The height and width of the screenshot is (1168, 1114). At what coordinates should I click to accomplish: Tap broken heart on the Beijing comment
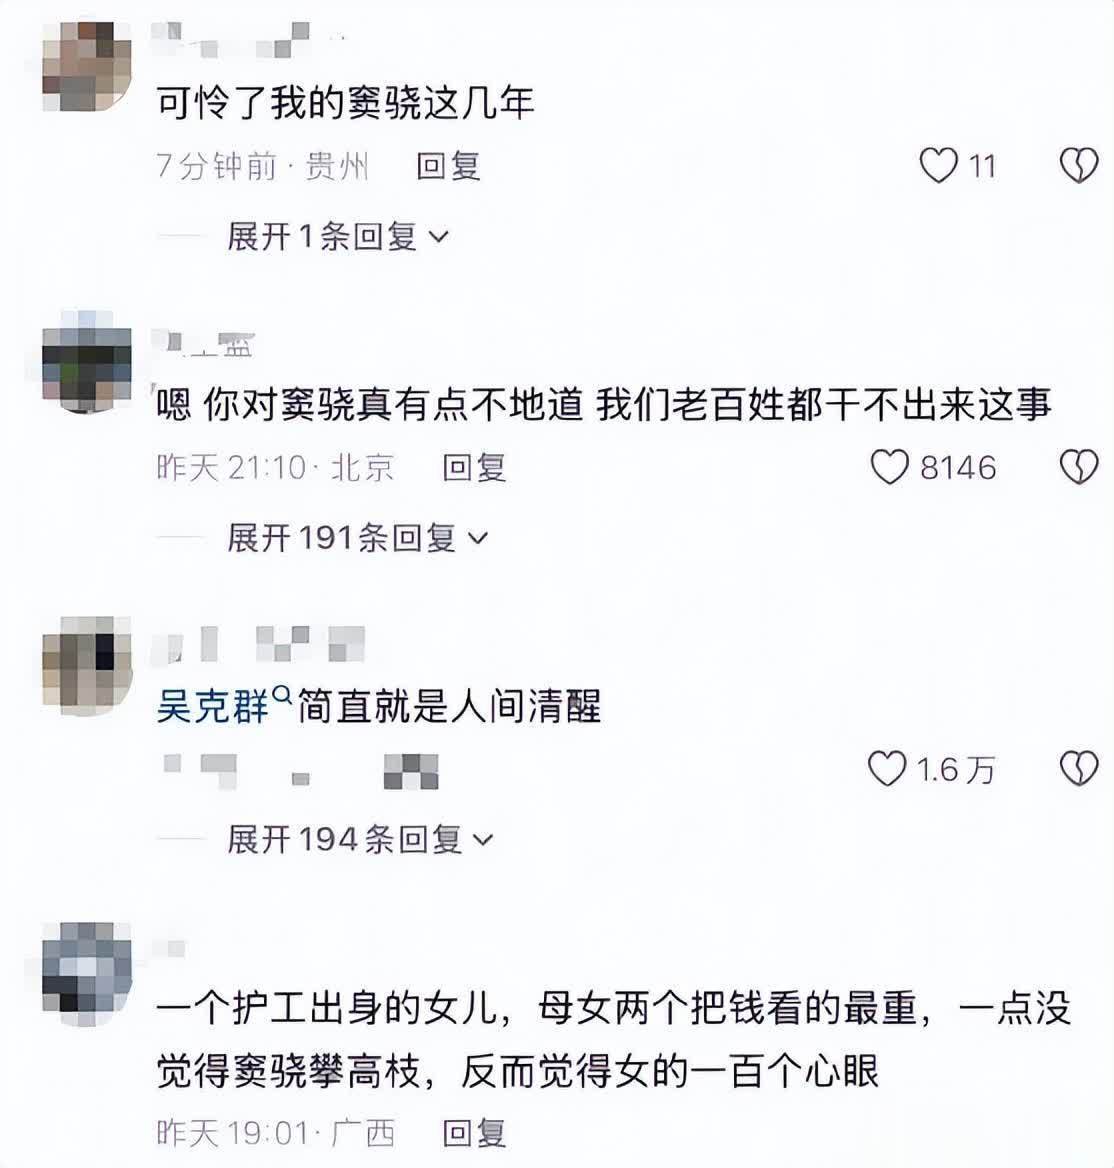click(x=1078, y=467)
